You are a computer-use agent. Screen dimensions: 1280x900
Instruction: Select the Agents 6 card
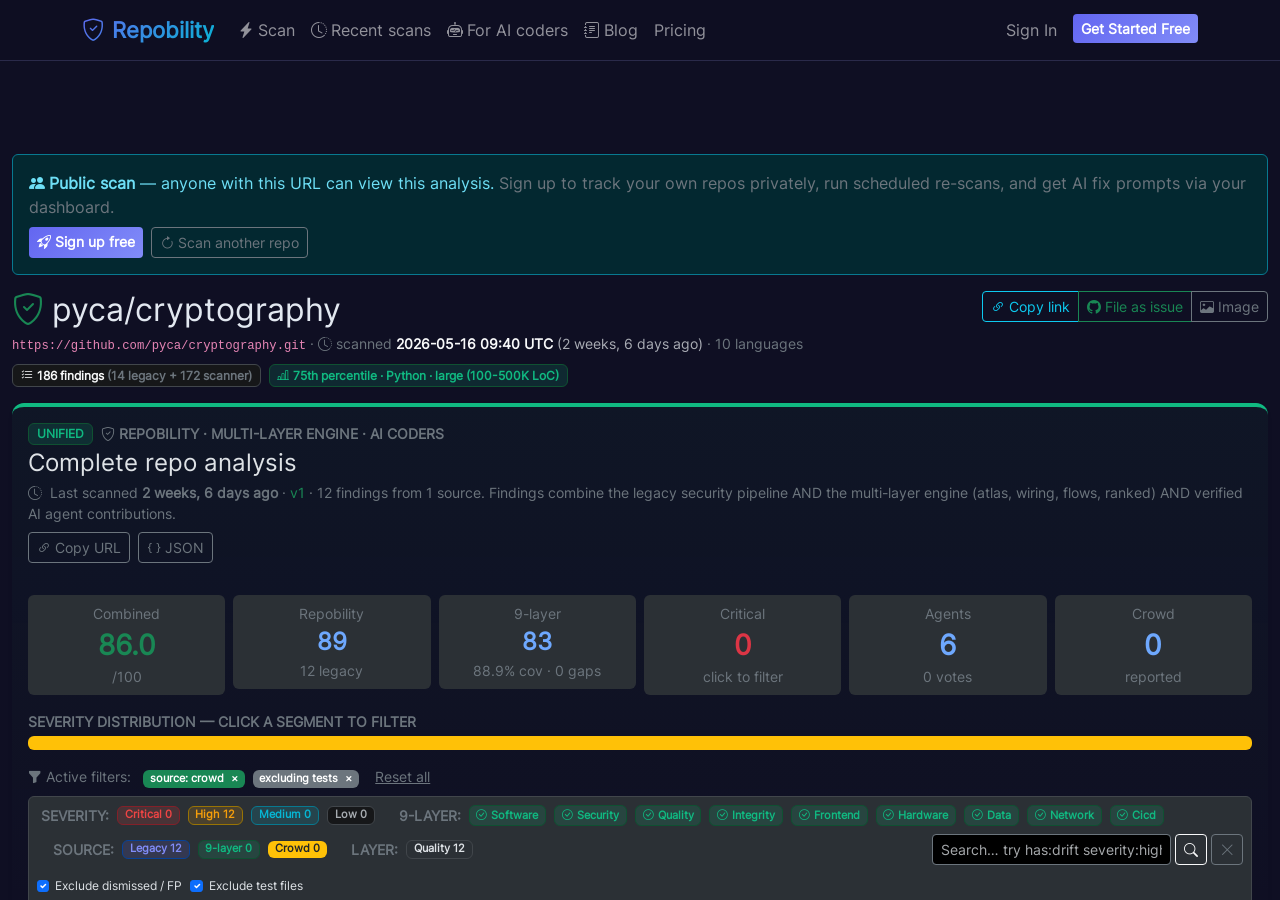coord(948,645)
